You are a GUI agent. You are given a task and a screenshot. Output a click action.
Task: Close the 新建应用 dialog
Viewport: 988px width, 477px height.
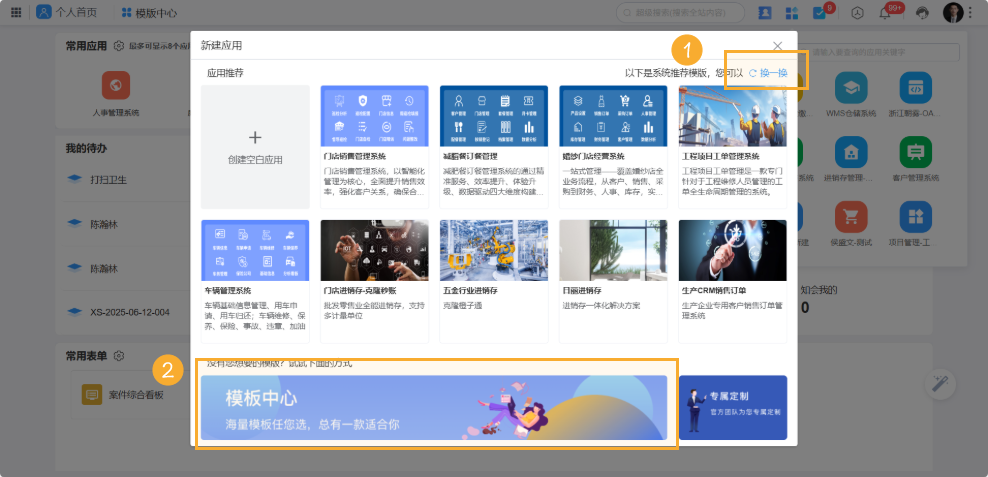click(x=778, y=46)
